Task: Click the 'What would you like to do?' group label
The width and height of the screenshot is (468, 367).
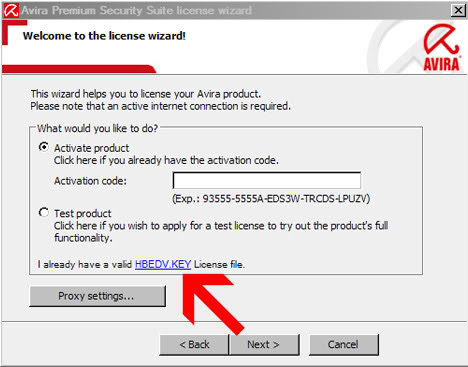Action: point(97,128)
